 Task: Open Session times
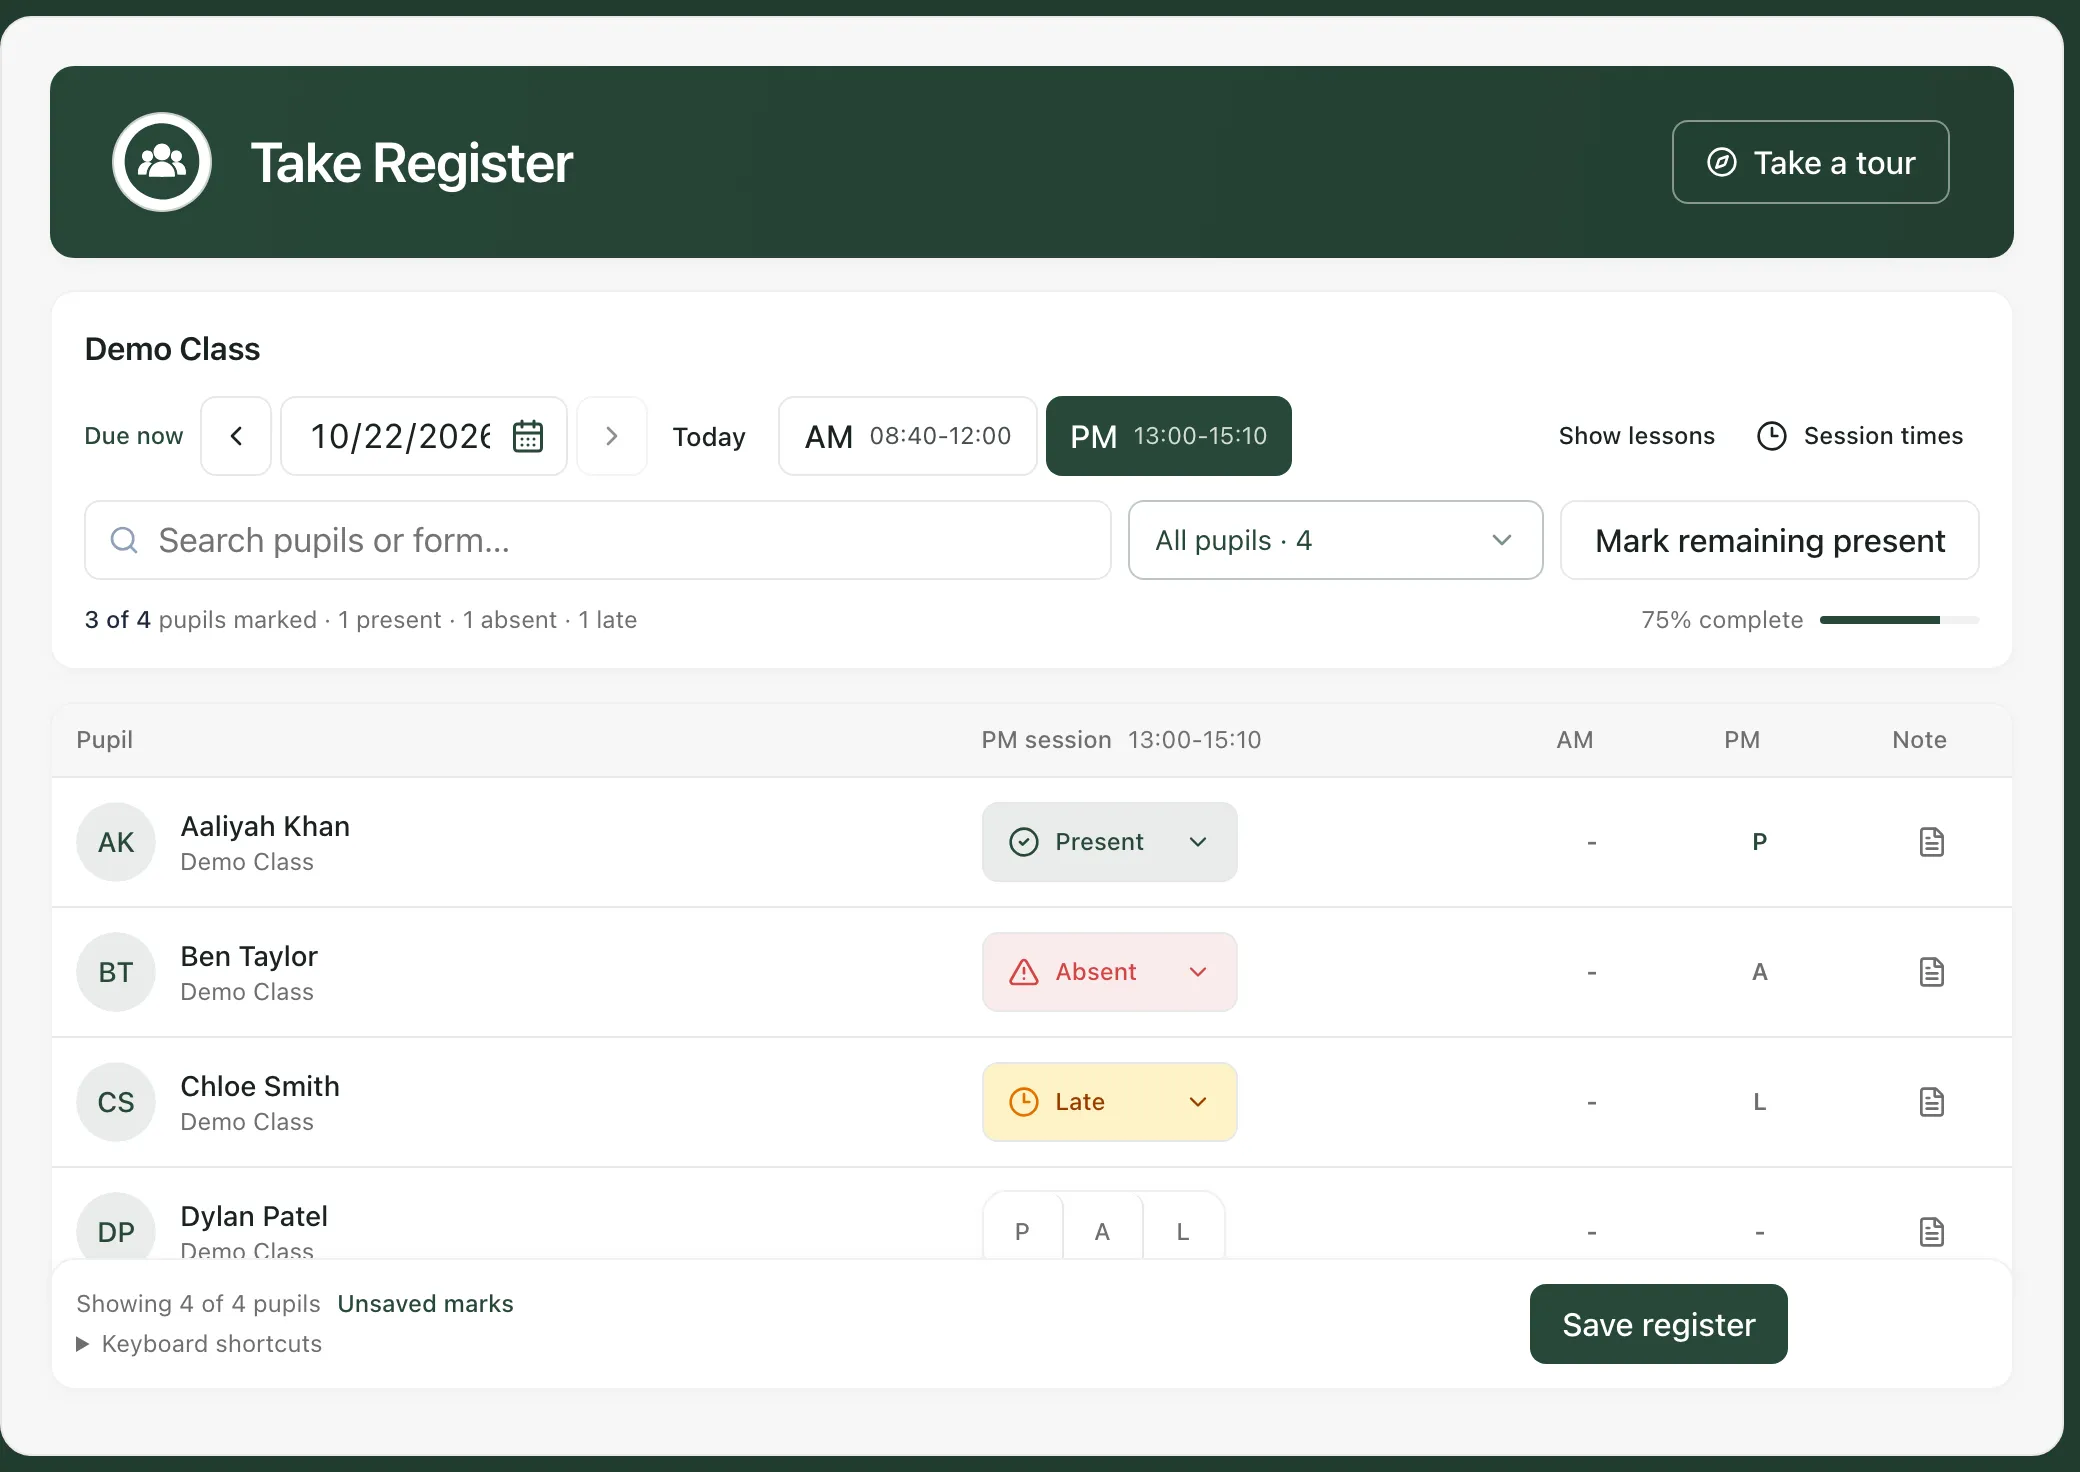point(1860,436)
